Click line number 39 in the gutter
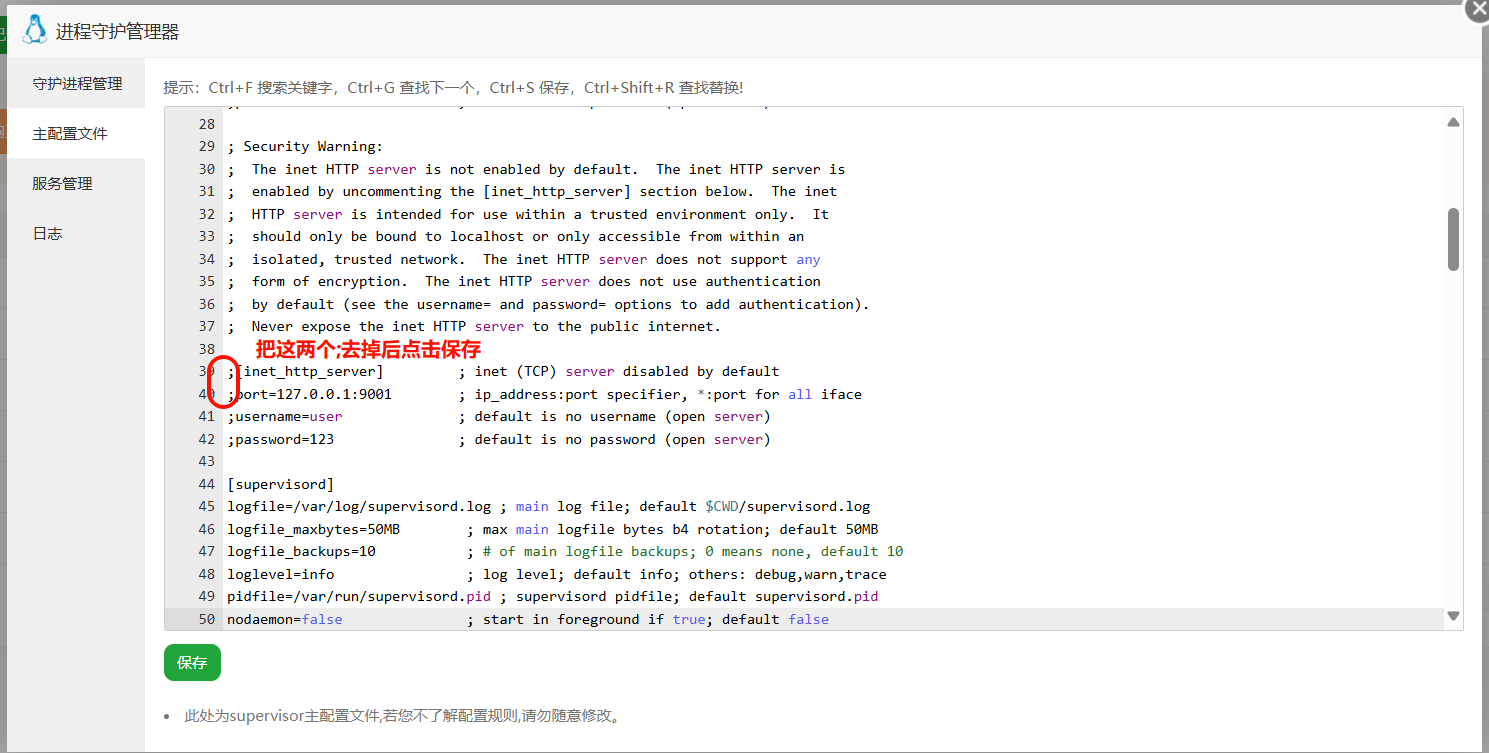Viewport: 1489px width, 753px height. (x=206, y=371)
